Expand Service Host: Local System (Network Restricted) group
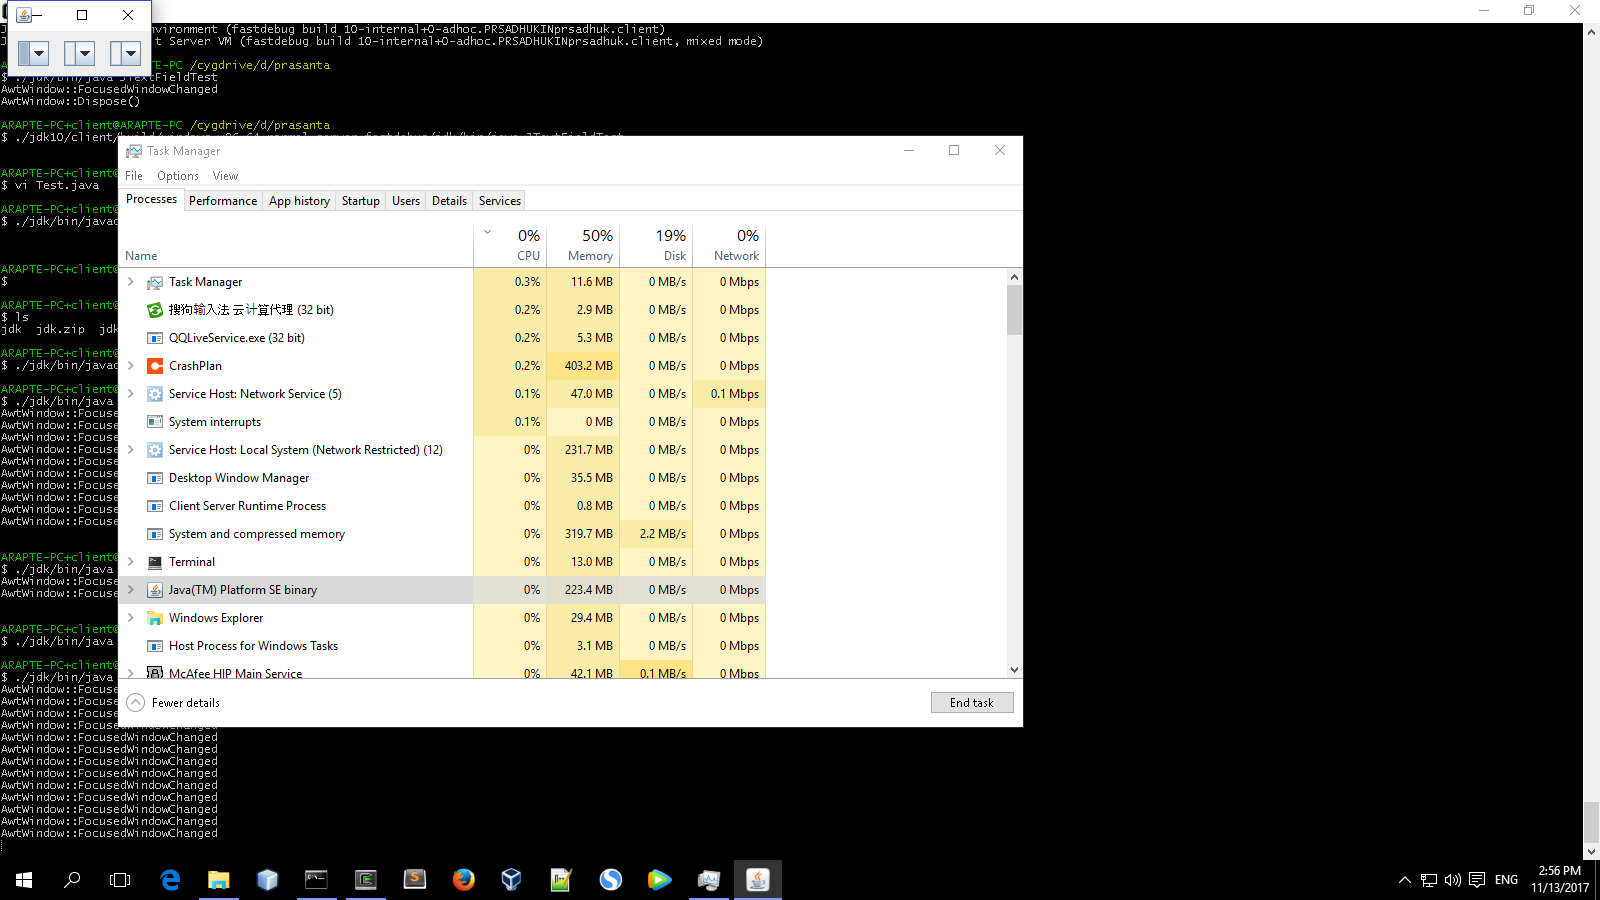The height and width of the screenshot is (900, 1600). point(131,450)
